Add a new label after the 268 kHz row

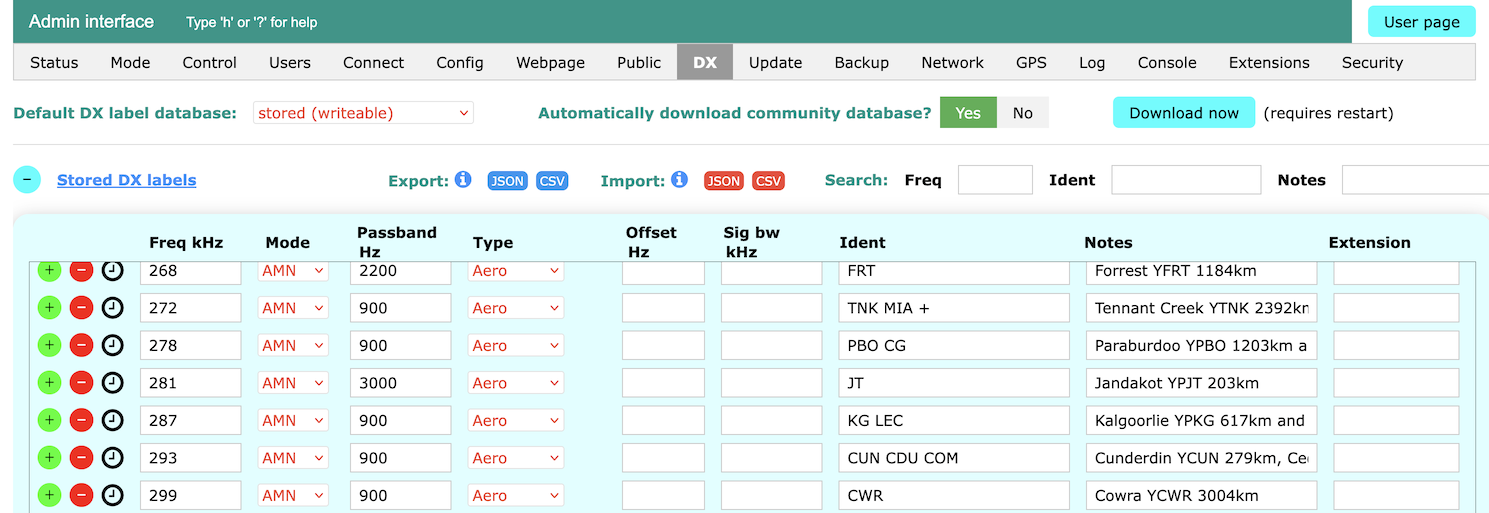[x=48, y=271]
